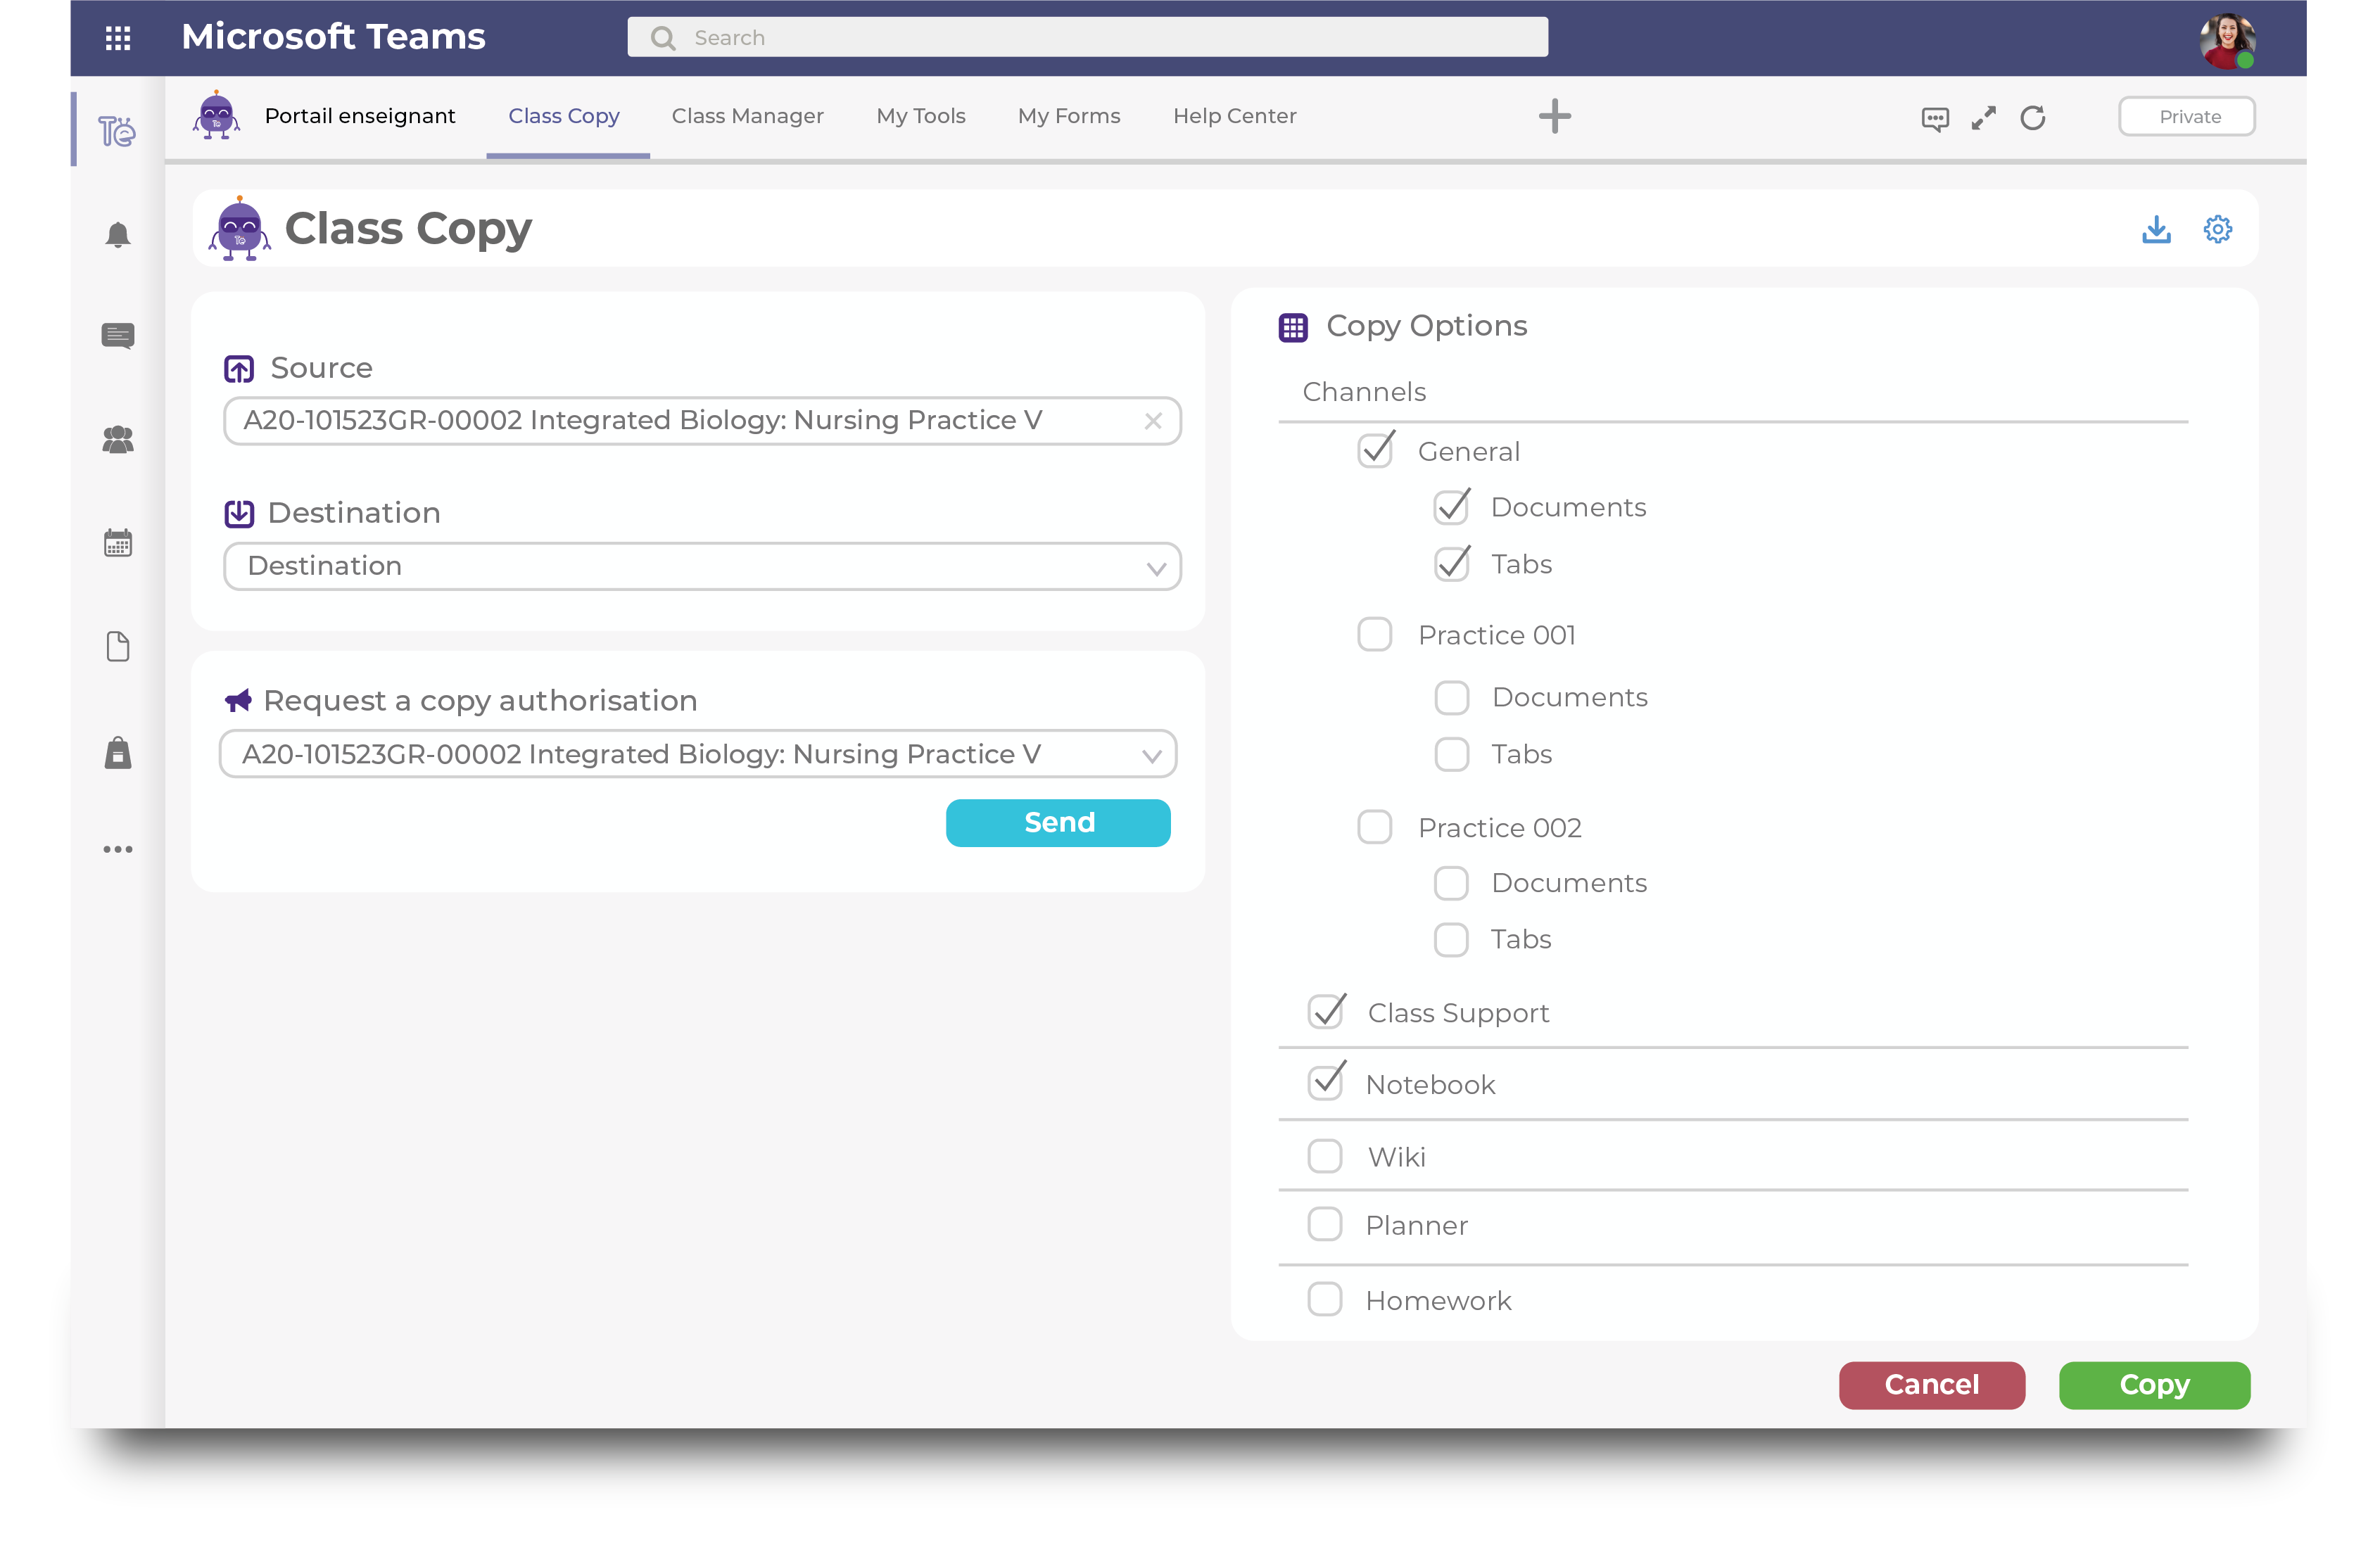Add a new tab with plus icon

pos(1554,116)
